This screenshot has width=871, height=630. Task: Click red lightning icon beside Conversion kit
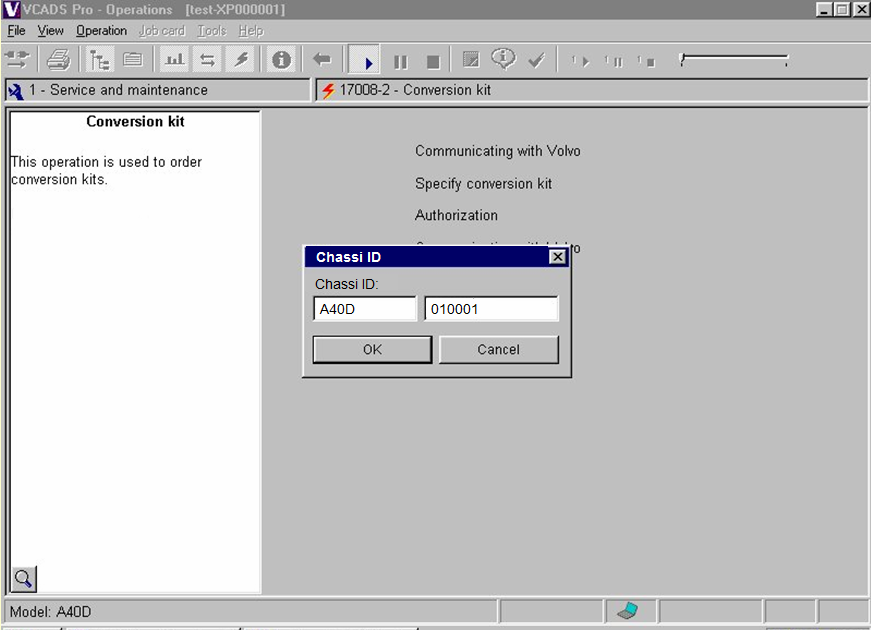[x=328, y=91]
